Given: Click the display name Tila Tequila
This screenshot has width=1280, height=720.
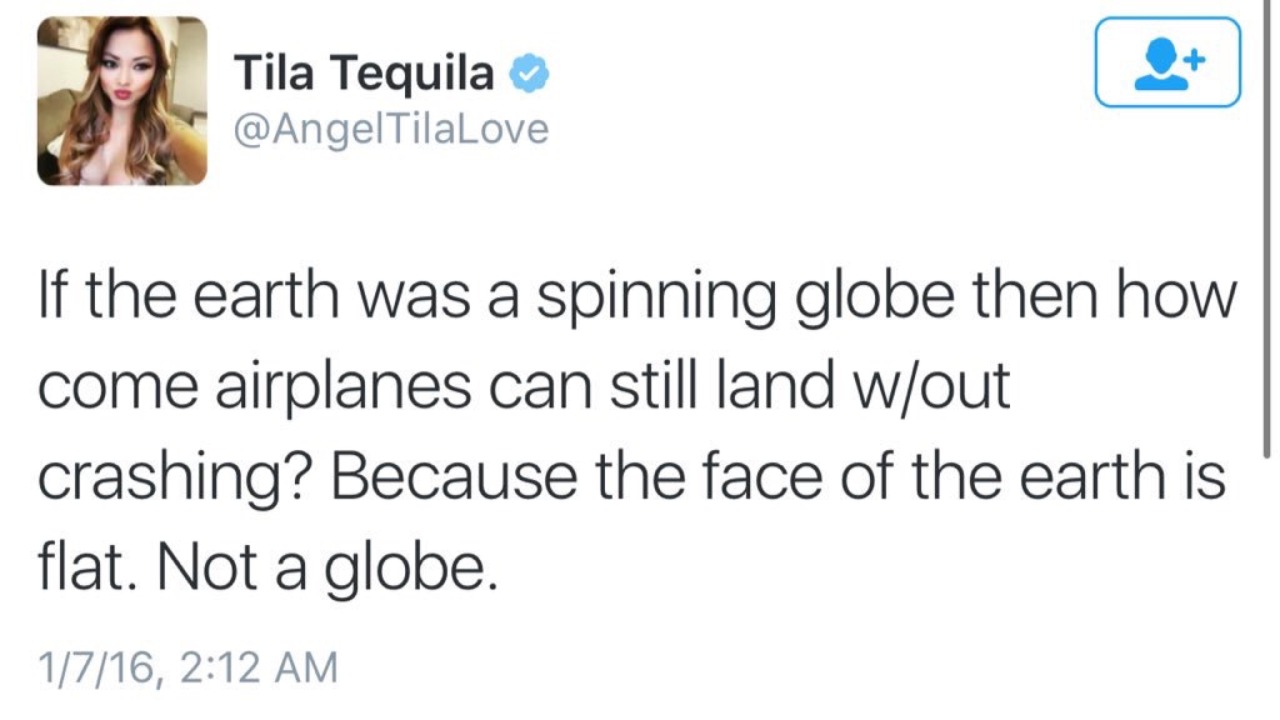Looking at the screenshot, I should [364, 72].
